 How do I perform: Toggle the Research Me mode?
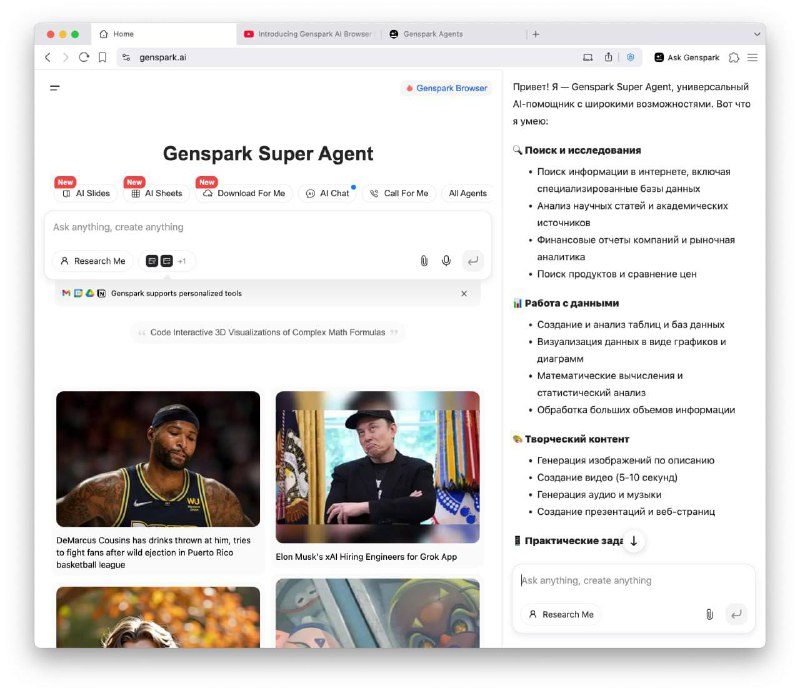point(92,261)
